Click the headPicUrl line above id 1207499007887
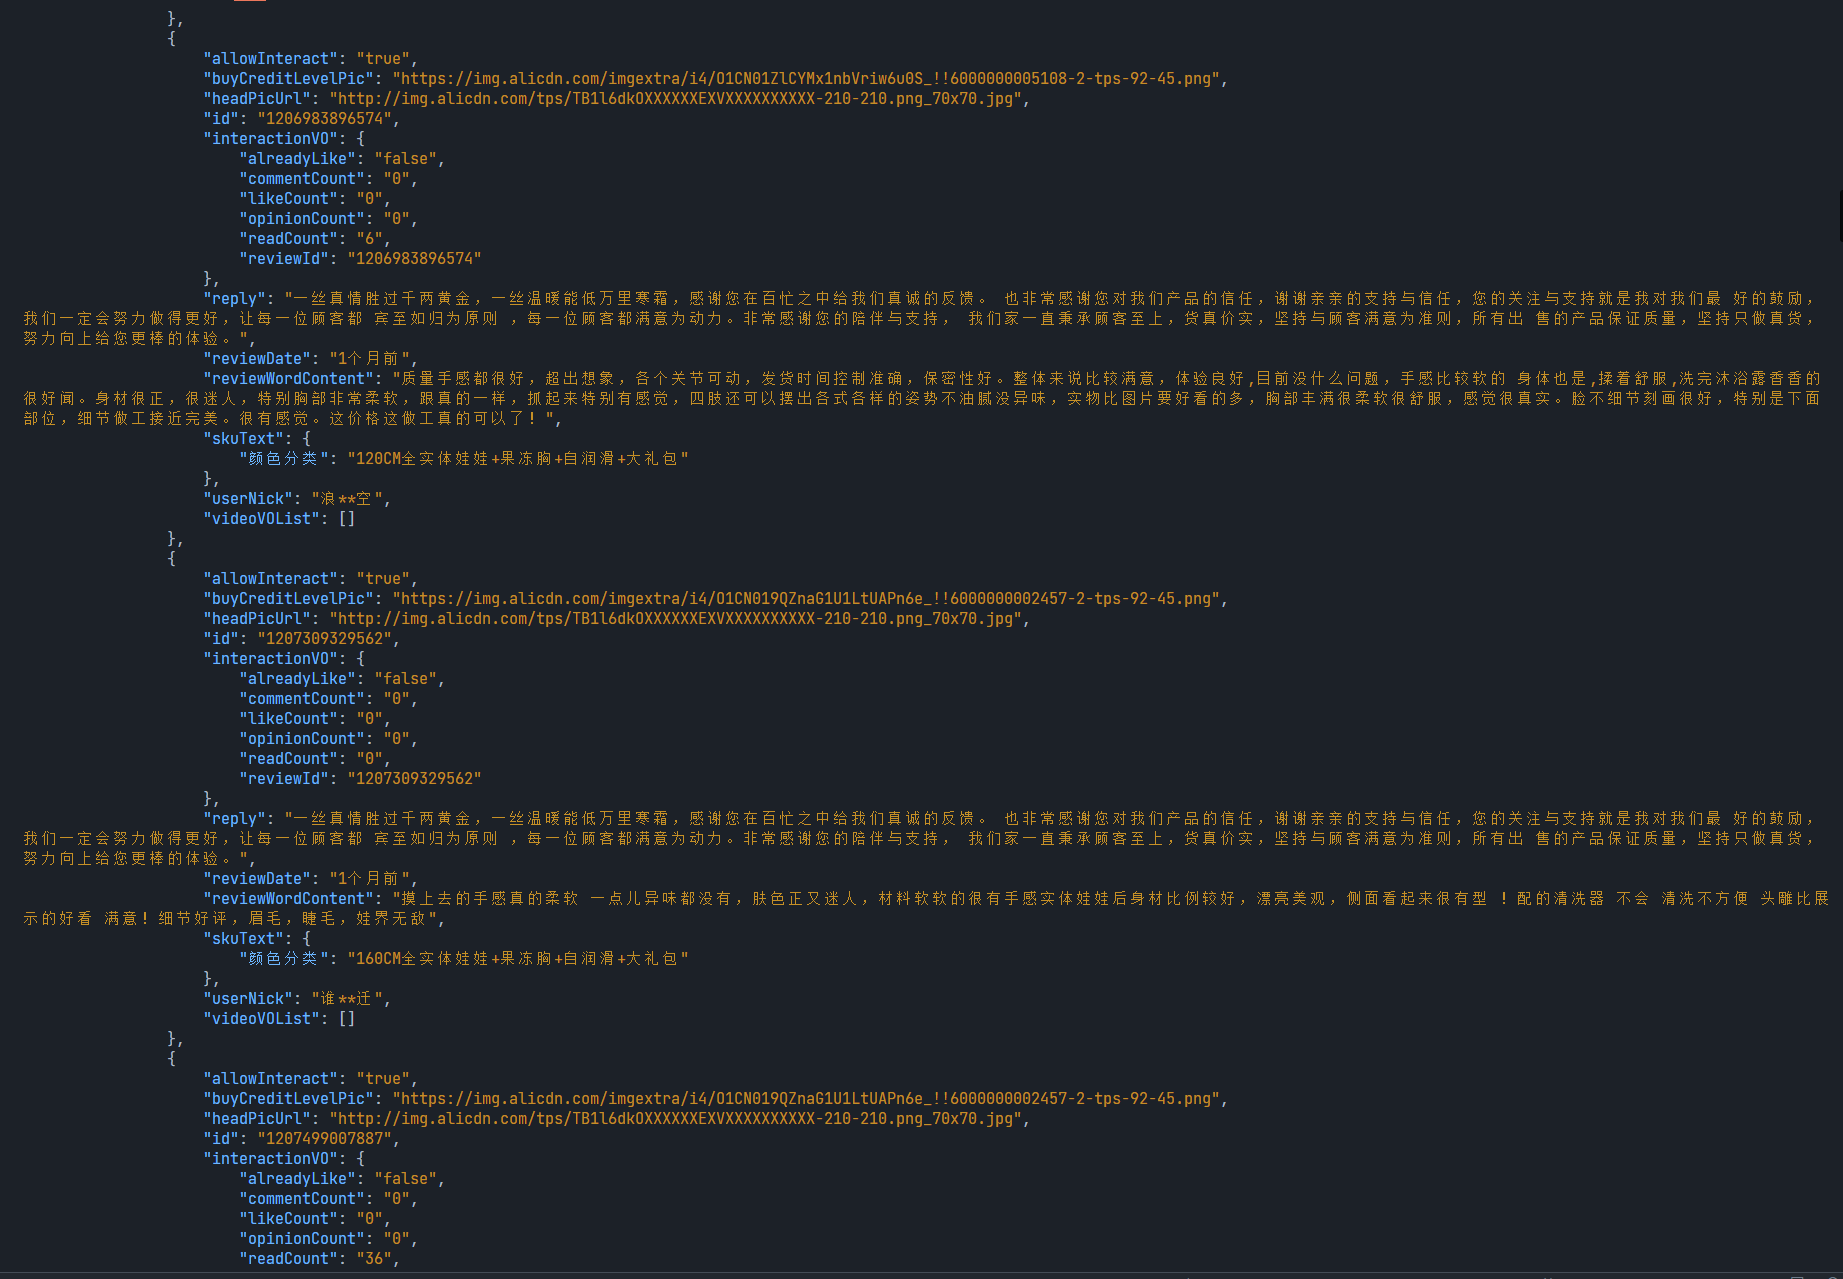 coord(617,1118)
